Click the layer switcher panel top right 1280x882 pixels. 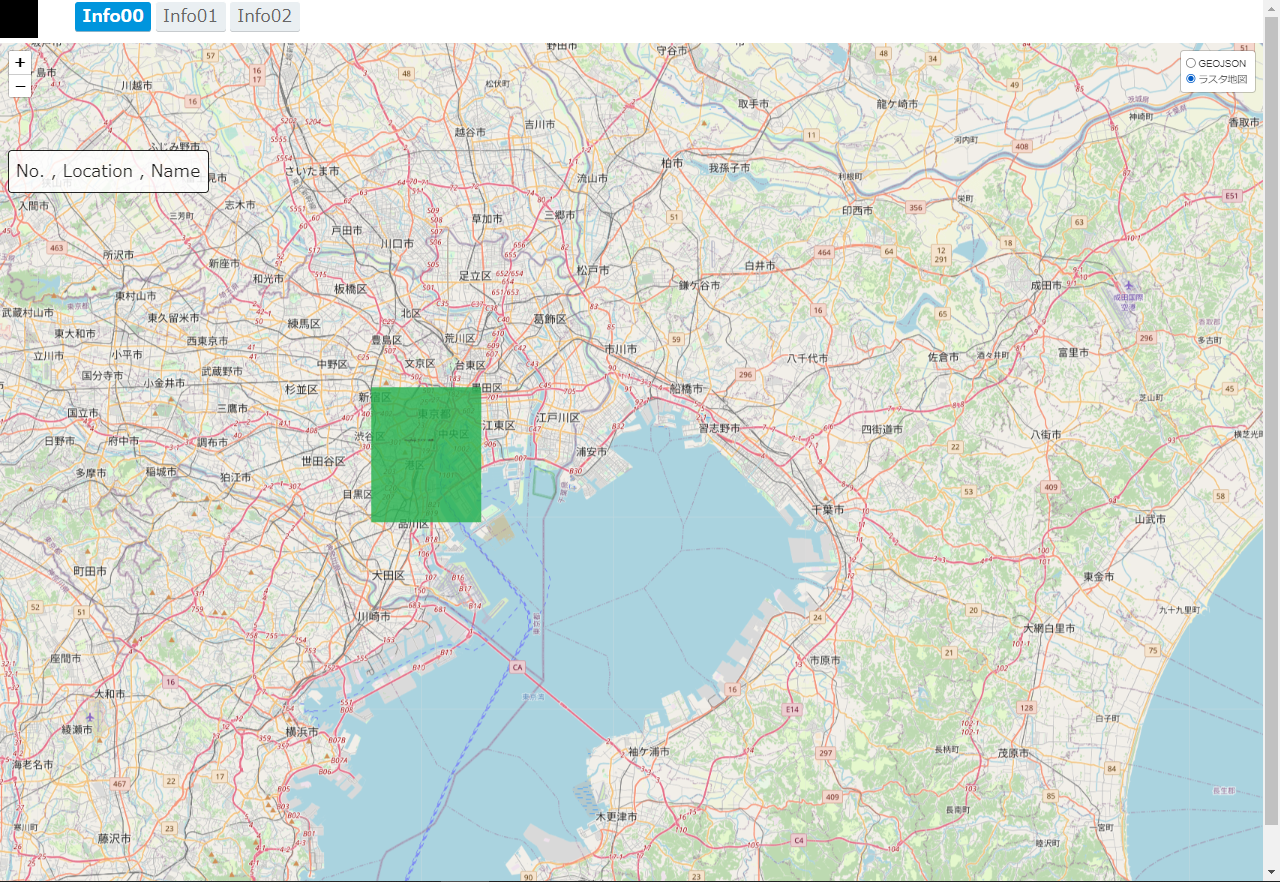[1217, 70]
